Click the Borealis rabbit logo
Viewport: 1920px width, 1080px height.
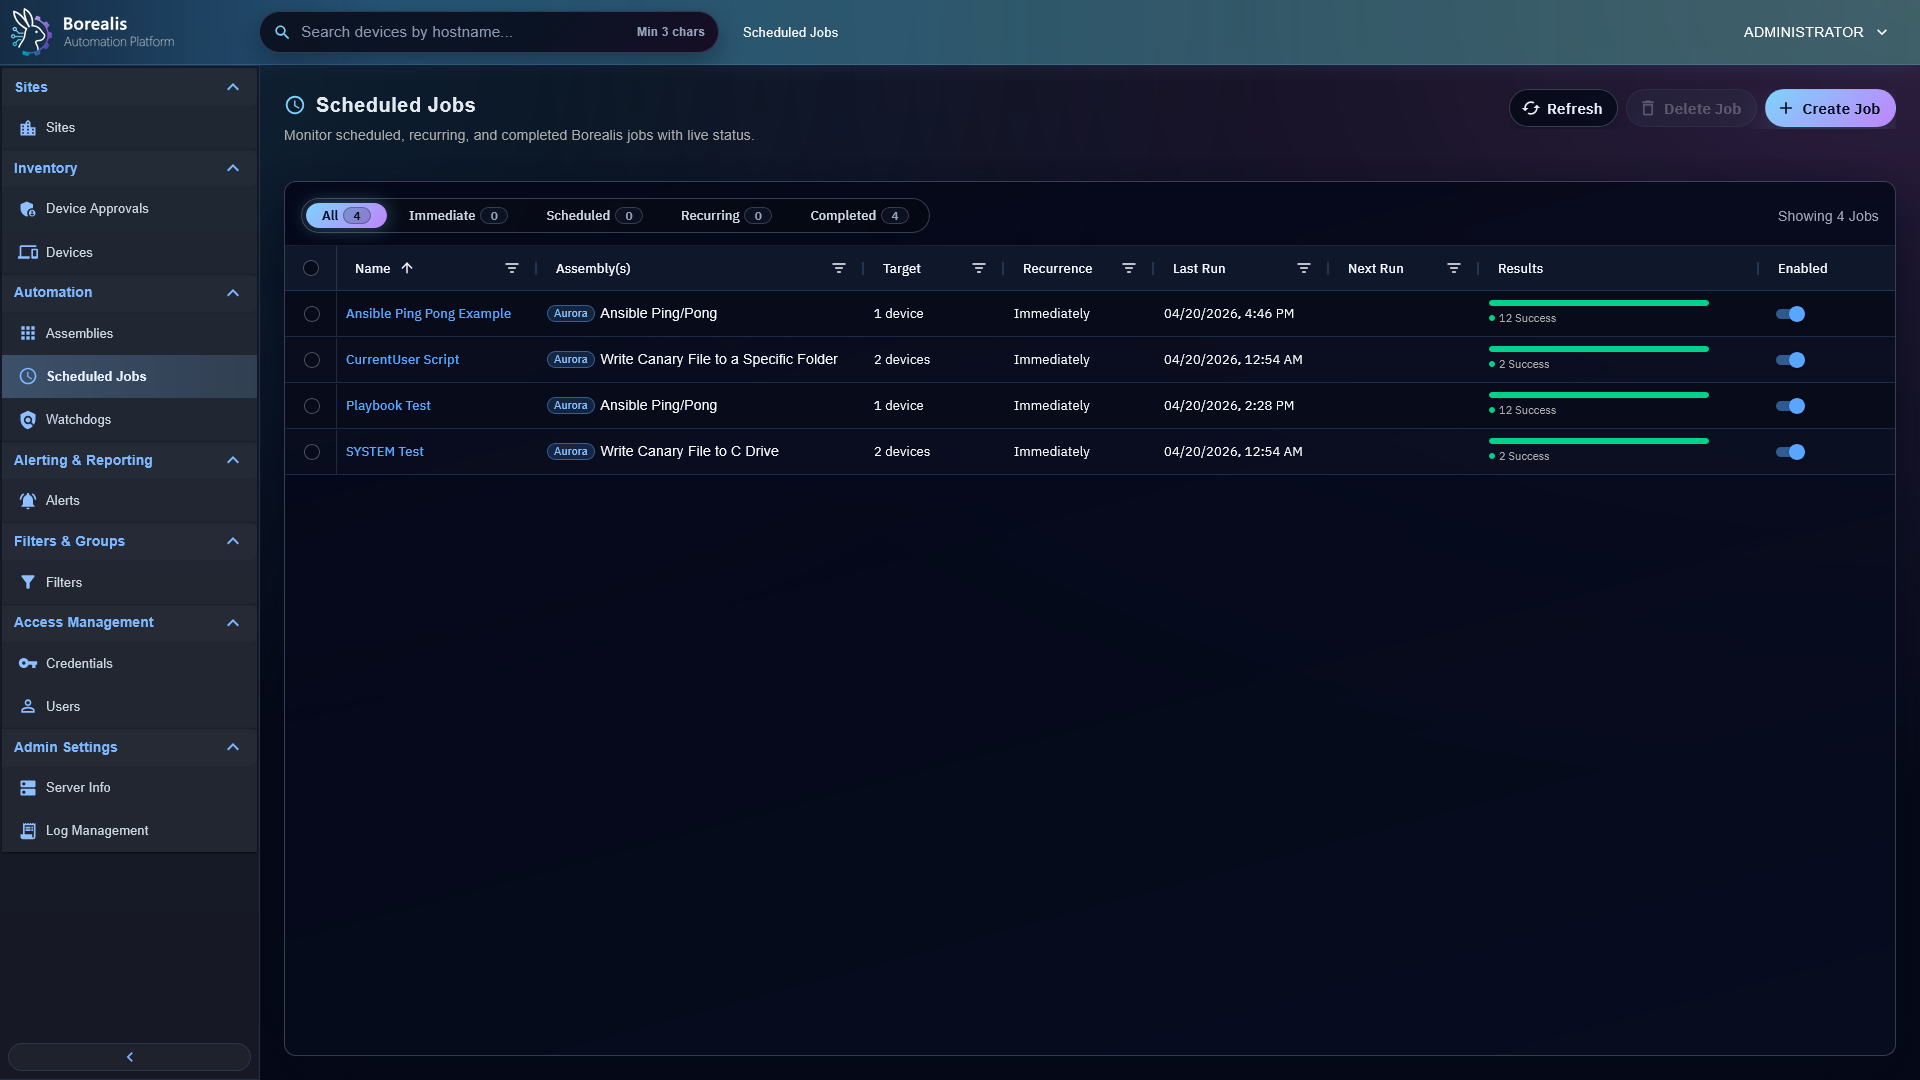(30, 32)
